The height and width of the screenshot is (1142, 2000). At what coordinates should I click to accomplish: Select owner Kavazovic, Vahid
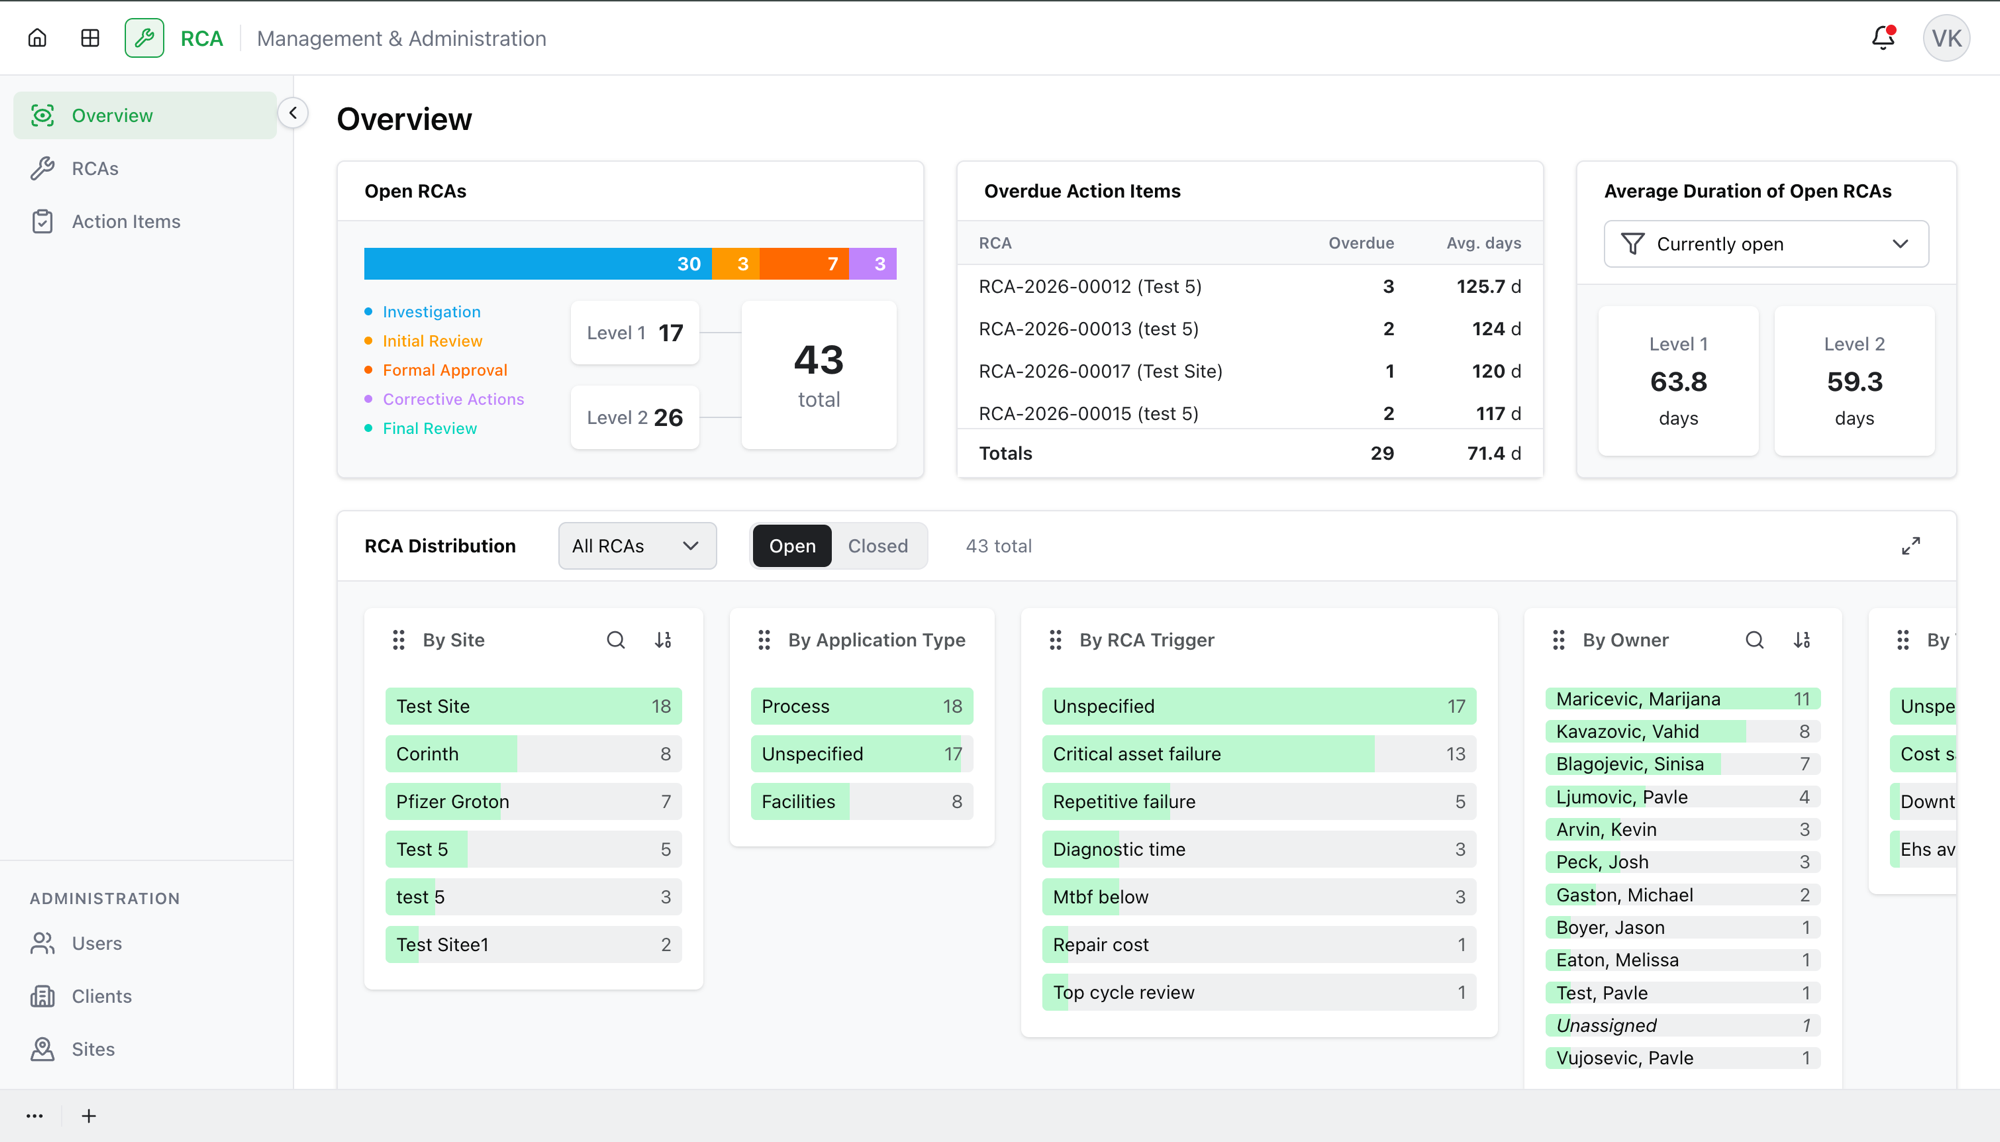(1682, 731)
